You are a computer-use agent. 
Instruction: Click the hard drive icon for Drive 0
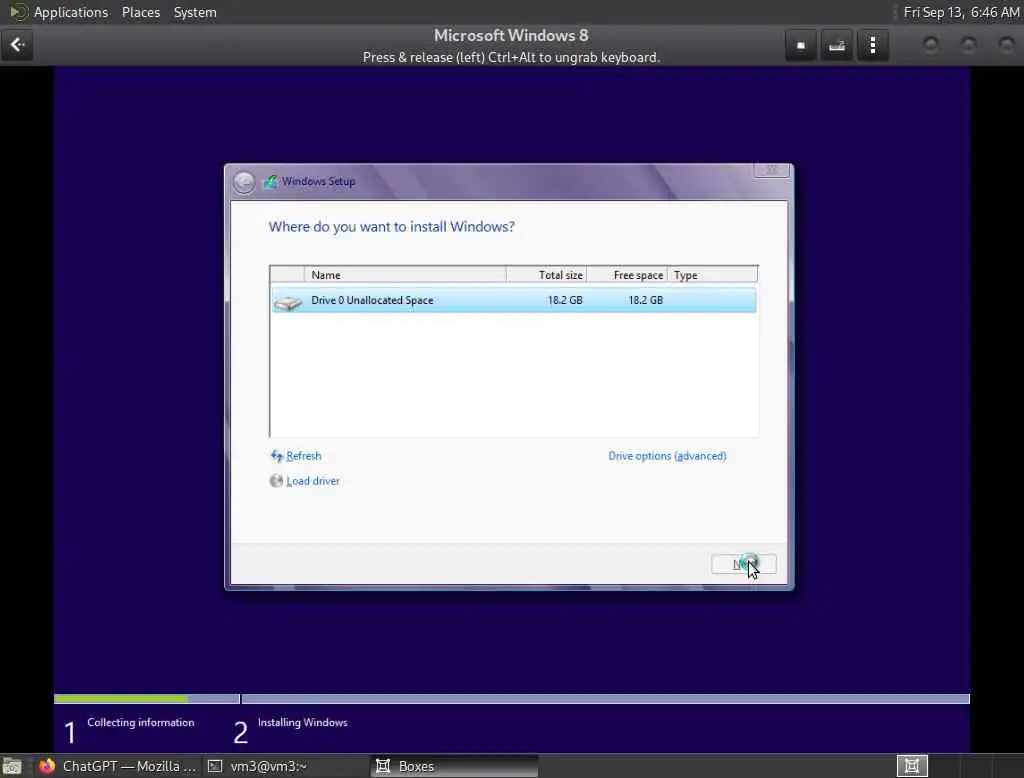click(x=288, y=302)
